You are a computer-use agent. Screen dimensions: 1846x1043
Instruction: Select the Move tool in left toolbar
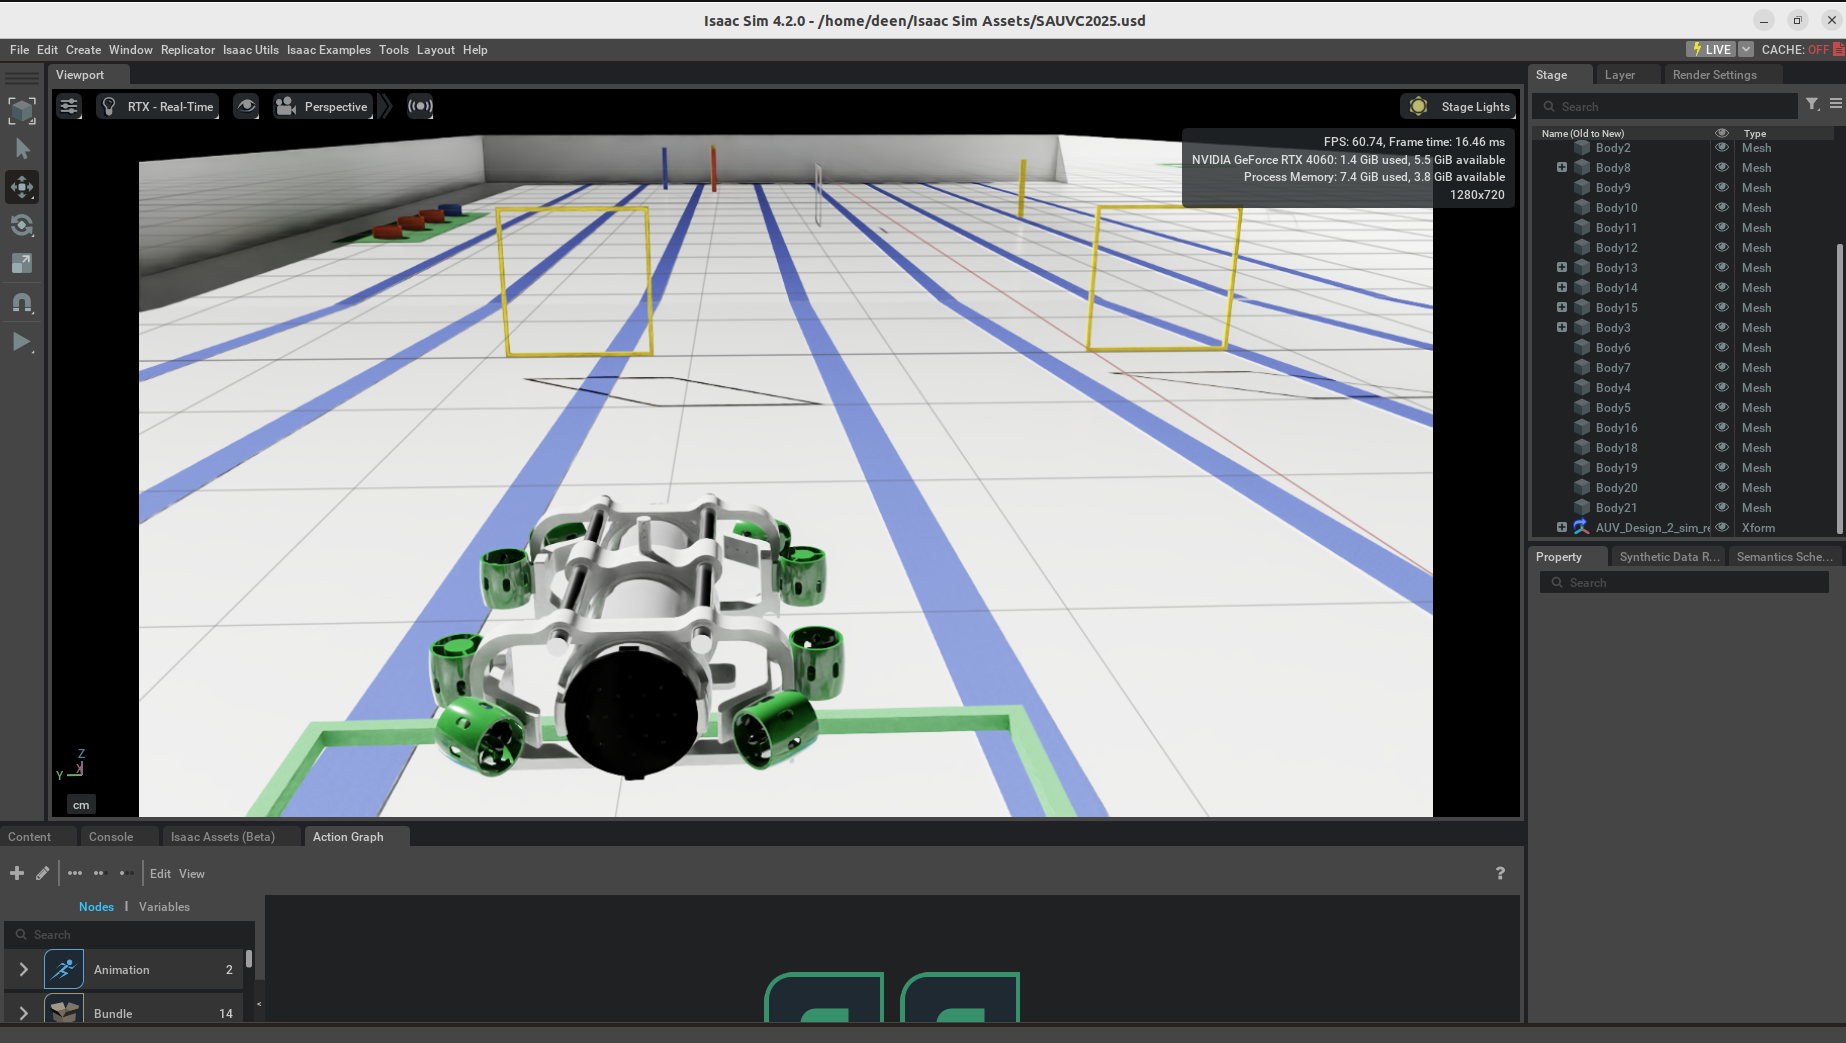tap(22, 187)
